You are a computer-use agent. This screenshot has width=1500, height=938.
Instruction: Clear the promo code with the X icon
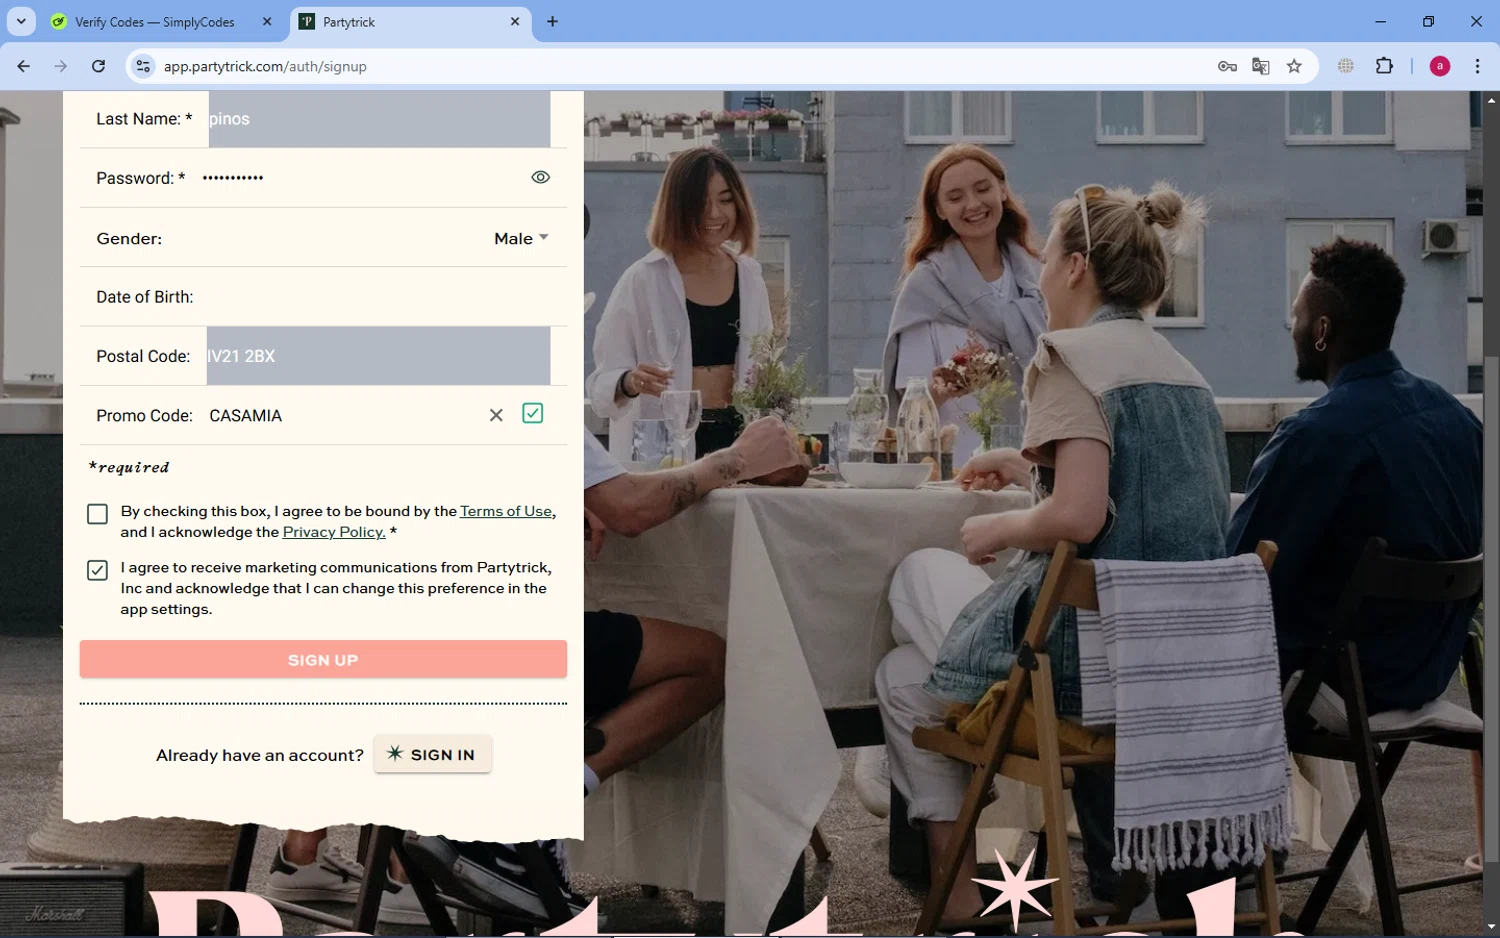[x=496, y=415]
